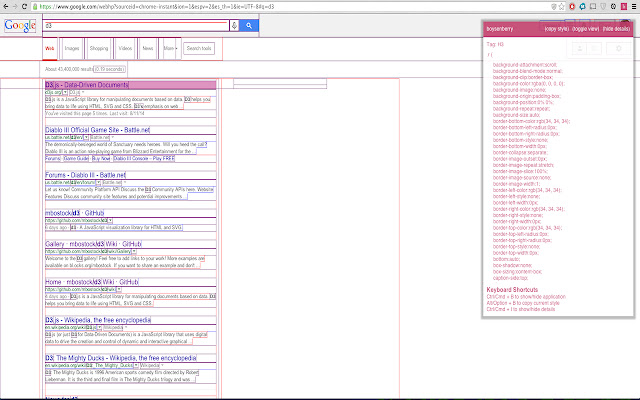Expand dropdown arrow beside us.battle.net/d3/en/ URL
The height and width of the screenshot is (400, 640).
click(86, 138)
